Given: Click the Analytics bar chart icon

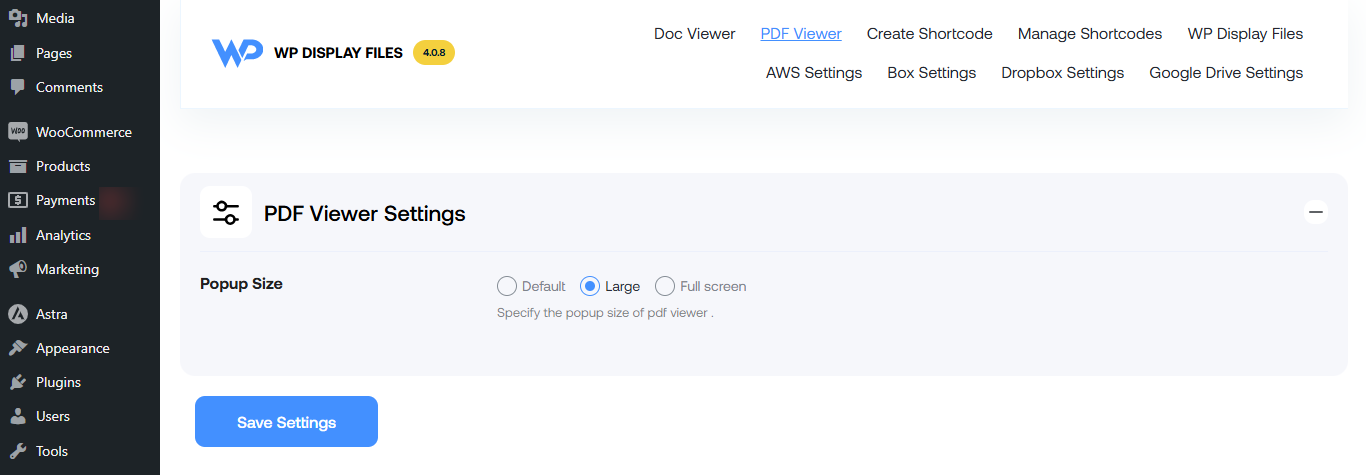Looking at the screenshot, I should tap(17, 235).
